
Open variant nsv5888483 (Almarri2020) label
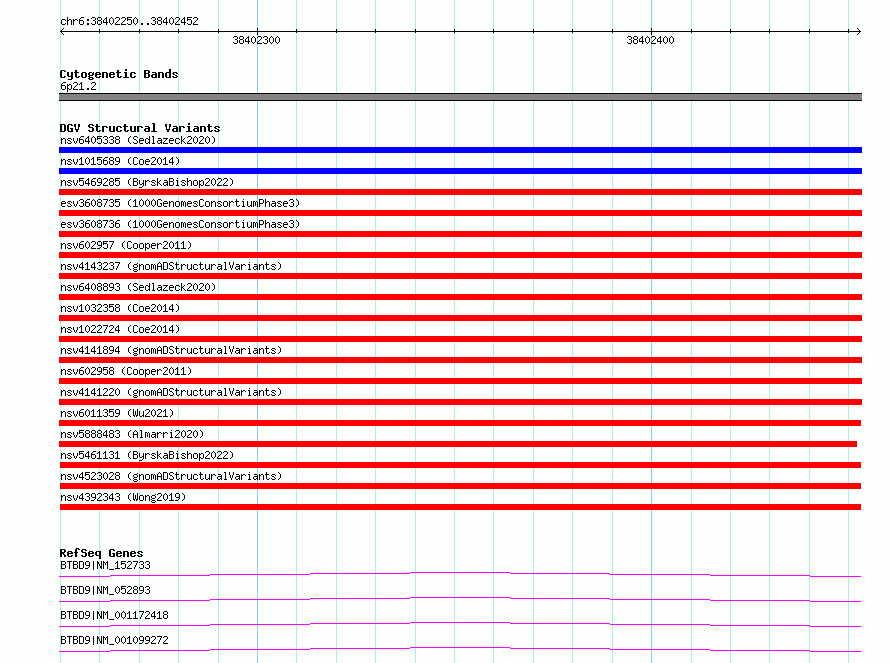click(132, 434)
